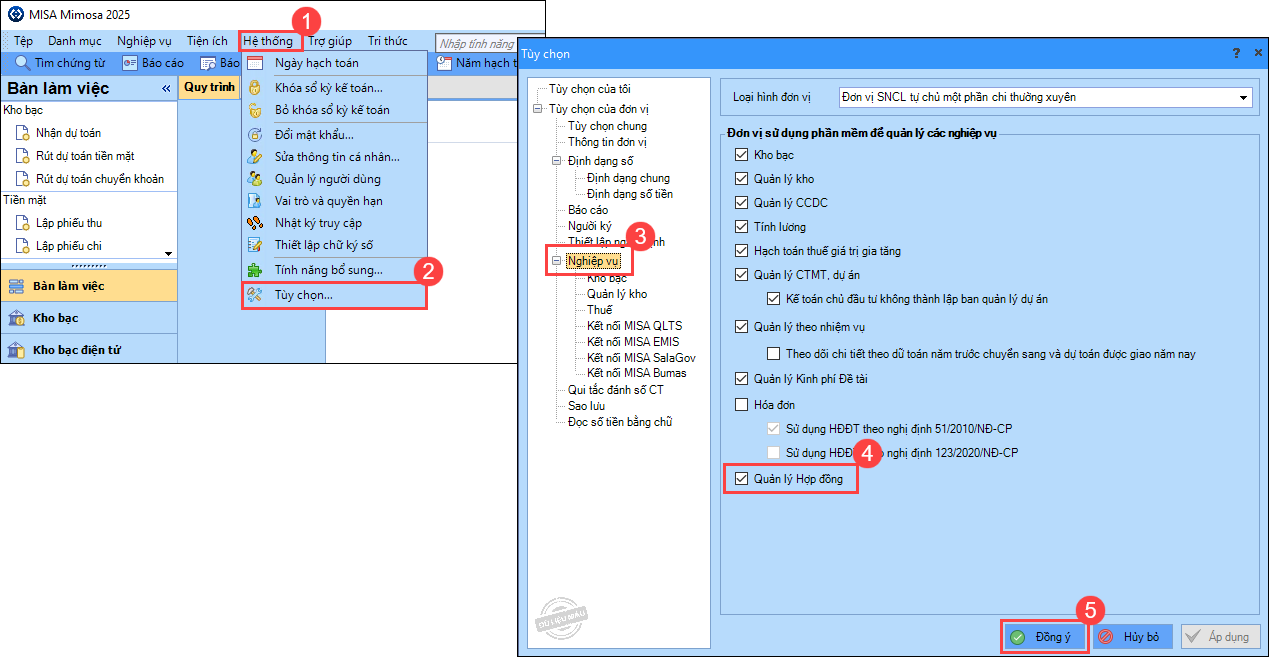Open Bàn làm việc navigation pane button
The image size is (1269, 657).
click(x=89, y=286)
